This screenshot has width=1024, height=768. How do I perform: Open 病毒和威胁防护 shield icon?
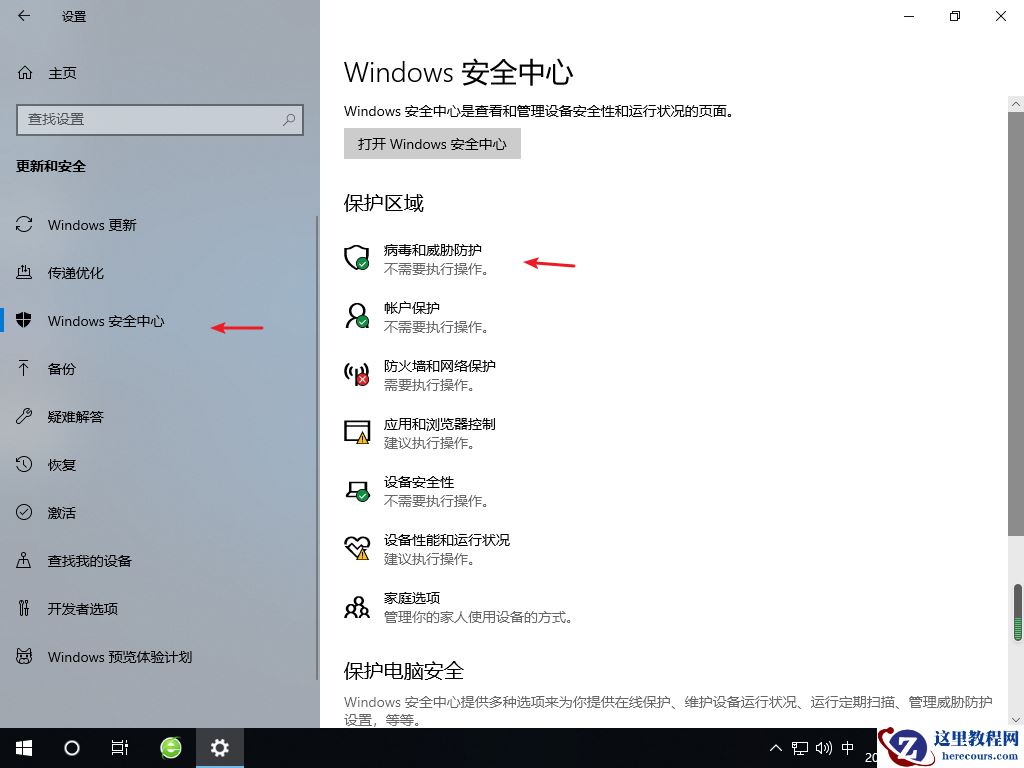point(357,258)
